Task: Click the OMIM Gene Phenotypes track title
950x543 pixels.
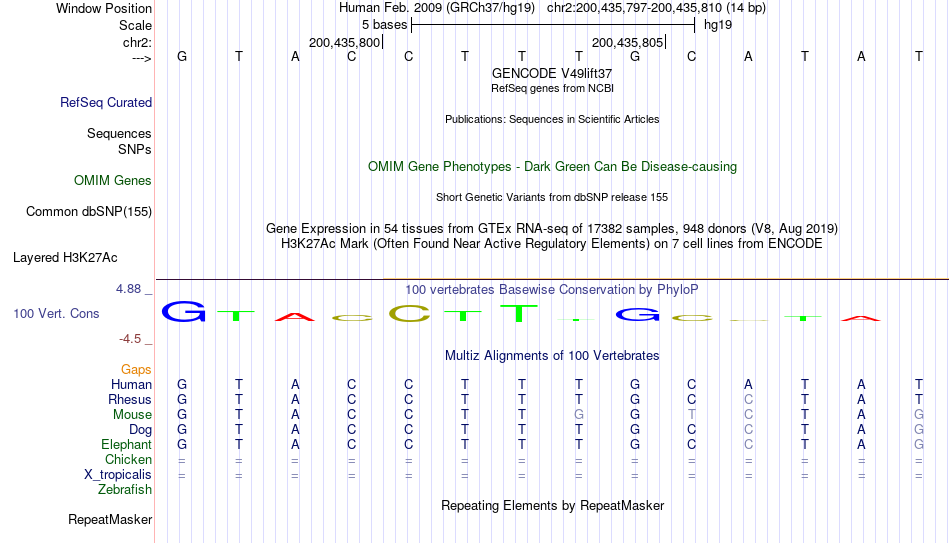Action: point(552,167)
